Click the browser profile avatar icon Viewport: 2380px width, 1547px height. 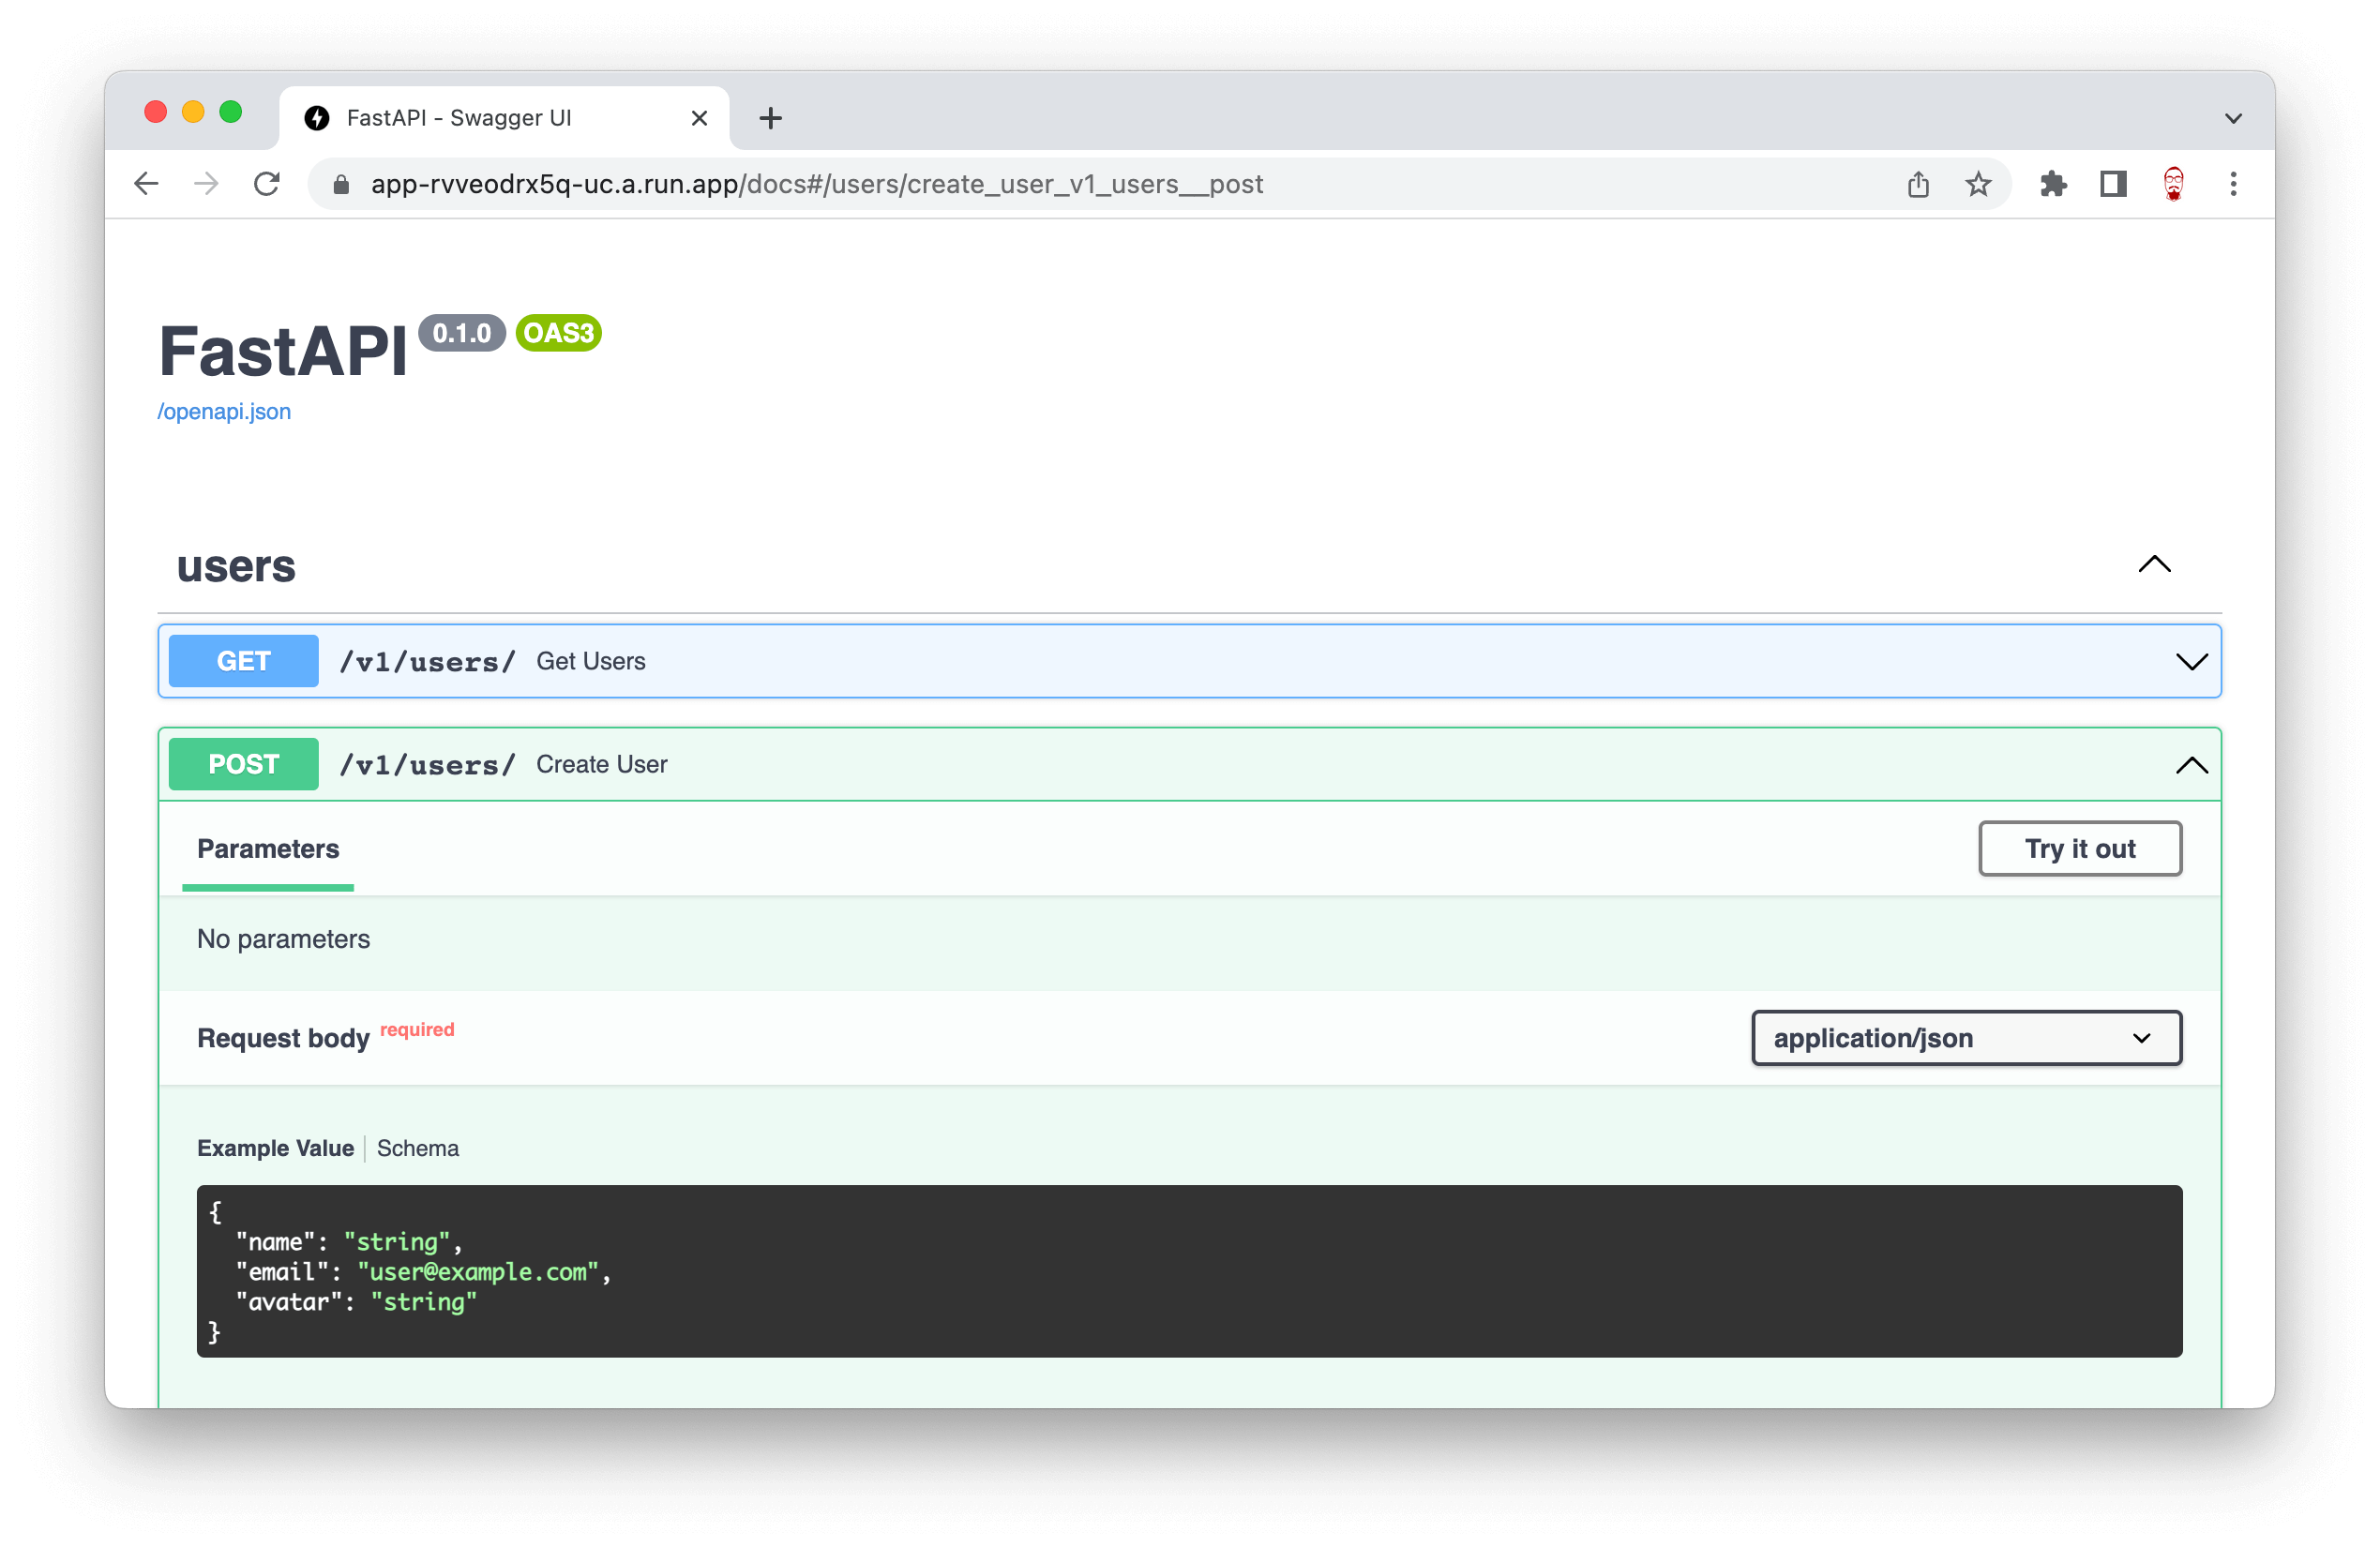[2172, 184]
